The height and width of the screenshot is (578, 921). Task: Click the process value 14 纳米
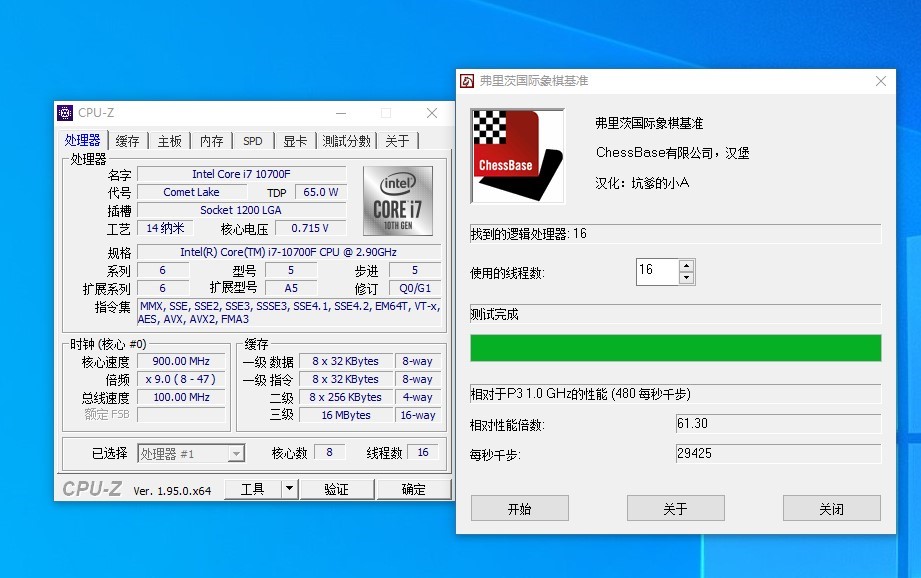click(x=165, y=228)
